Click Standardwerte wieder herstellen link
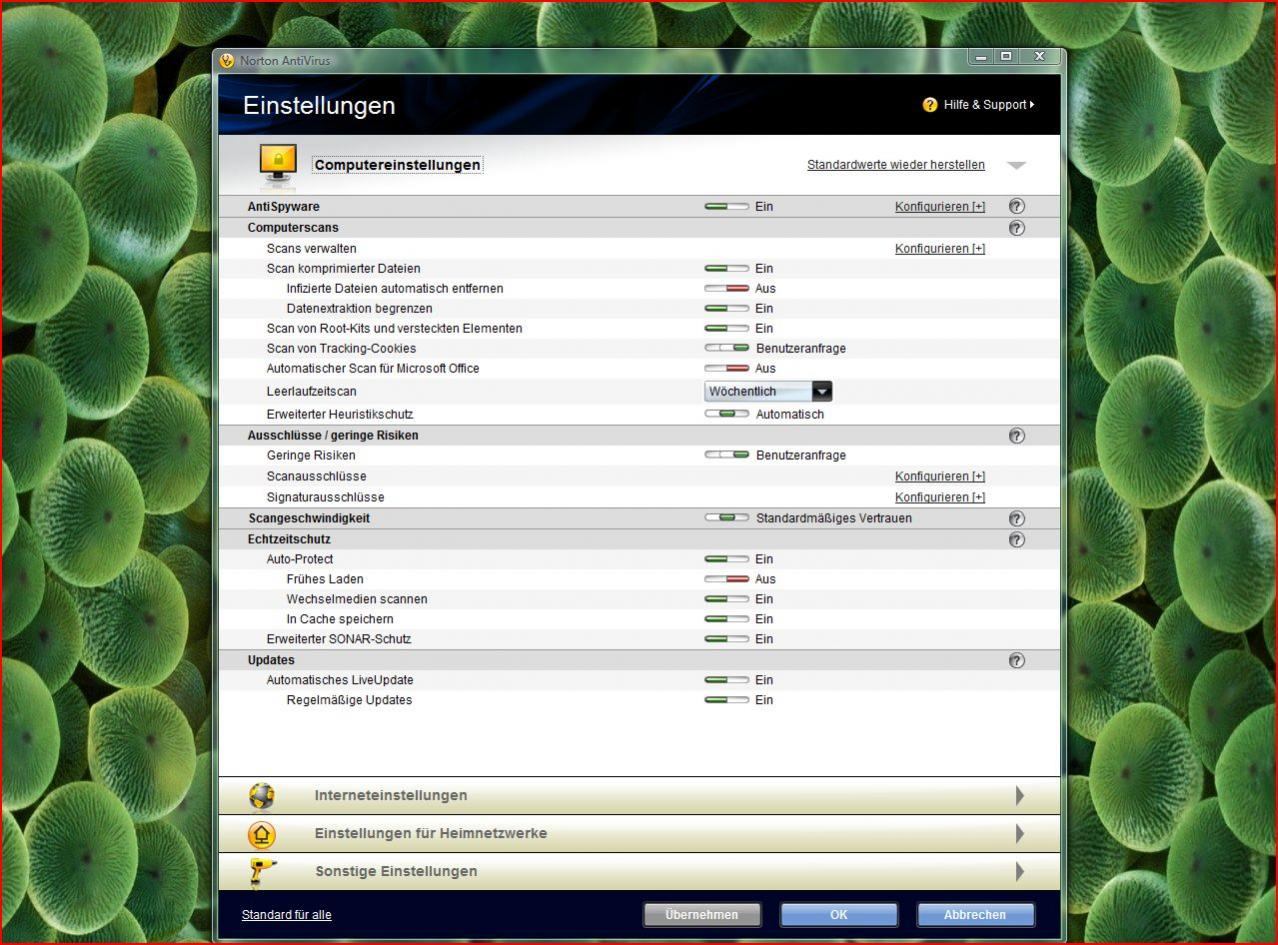Image resolution: width=1278 pixels, height=945 pixels. (896, 165)
